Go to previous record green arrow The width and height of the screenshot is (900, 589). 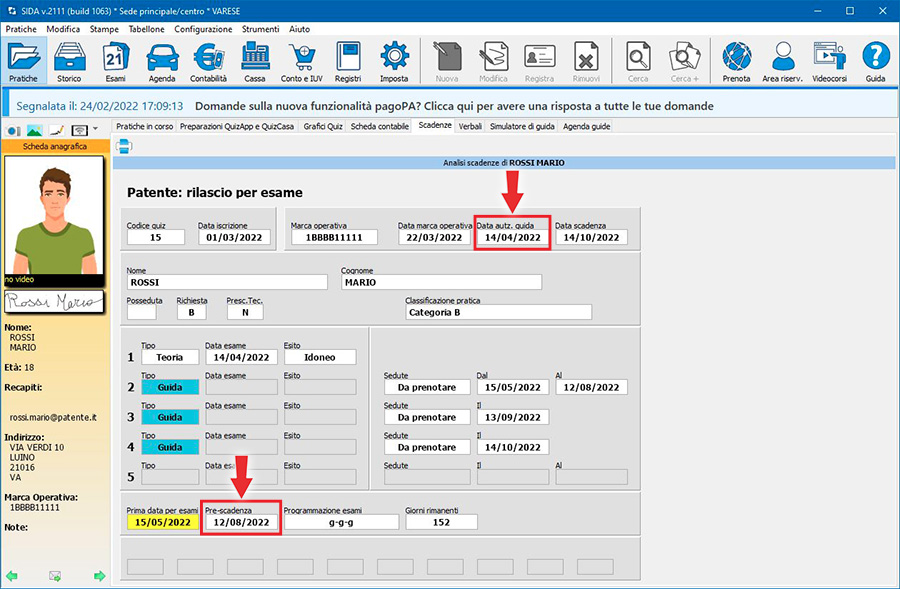(x=12, y=576)
